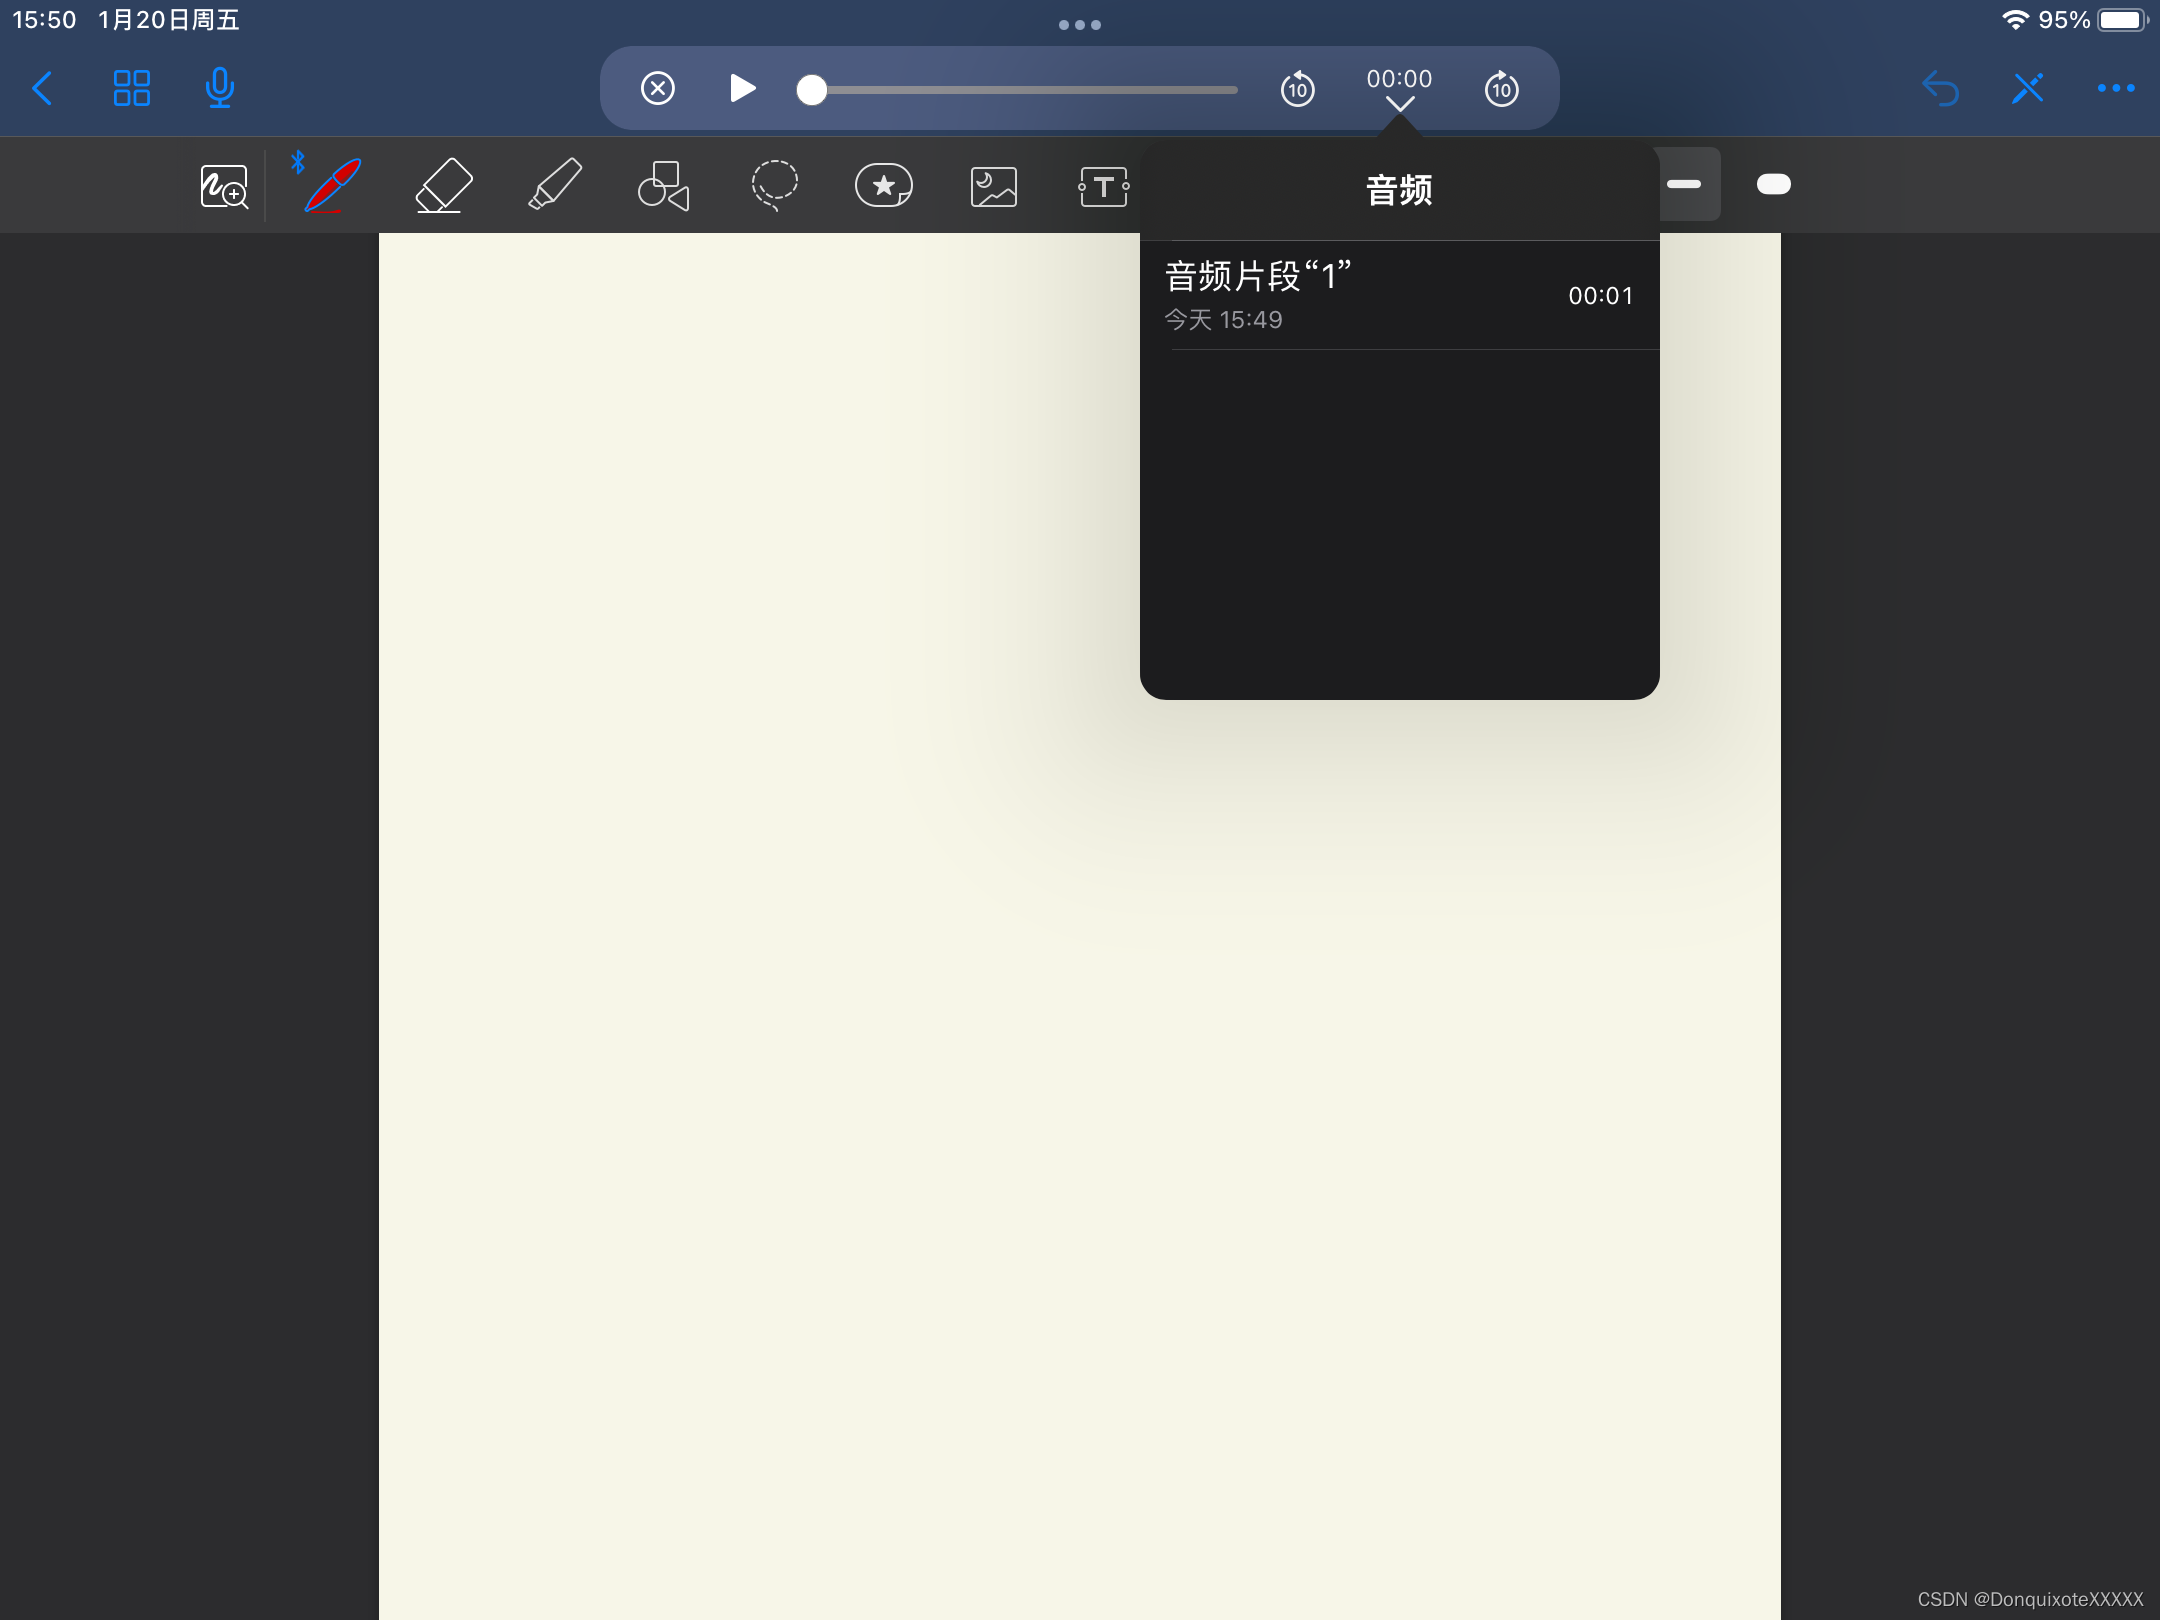Select the text box tool
2160x1620 pixels.
1103,187
